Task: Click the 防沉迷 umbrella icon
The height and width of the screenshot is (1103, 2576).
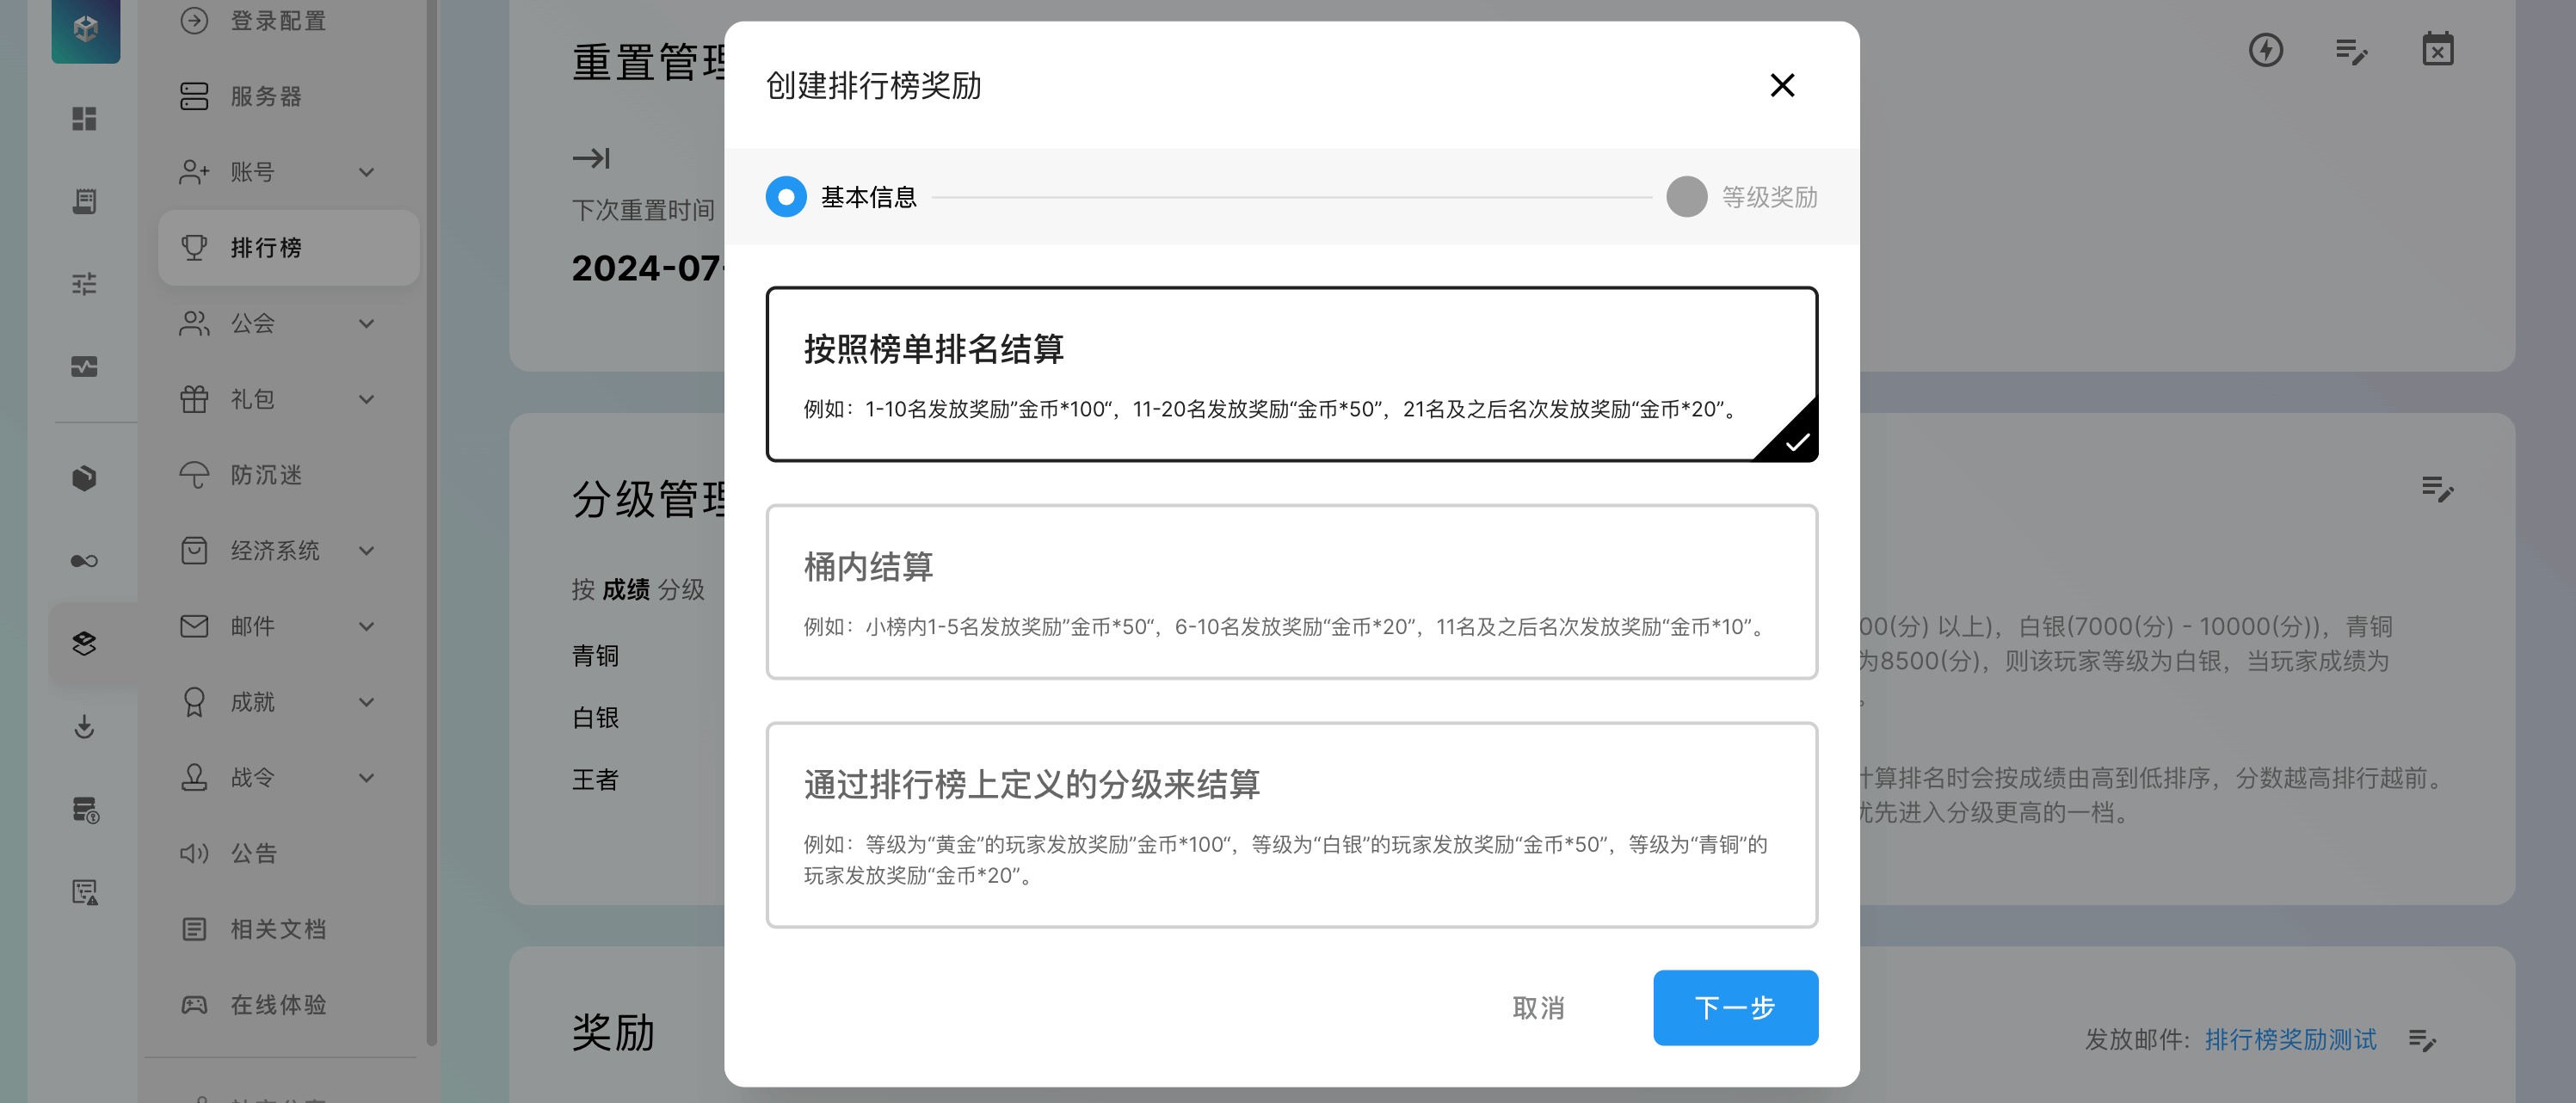Action: point(194,475)
